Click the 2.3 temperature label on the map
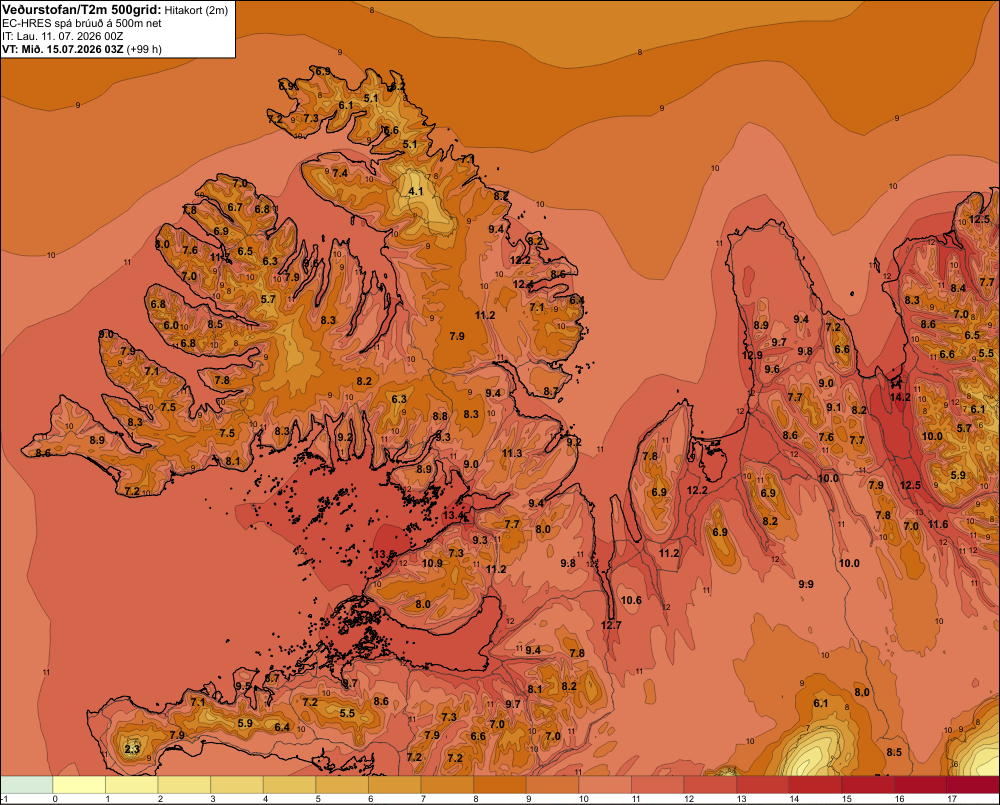The width and height of the screenshot is (1000, 805). (x=132, y=749)
